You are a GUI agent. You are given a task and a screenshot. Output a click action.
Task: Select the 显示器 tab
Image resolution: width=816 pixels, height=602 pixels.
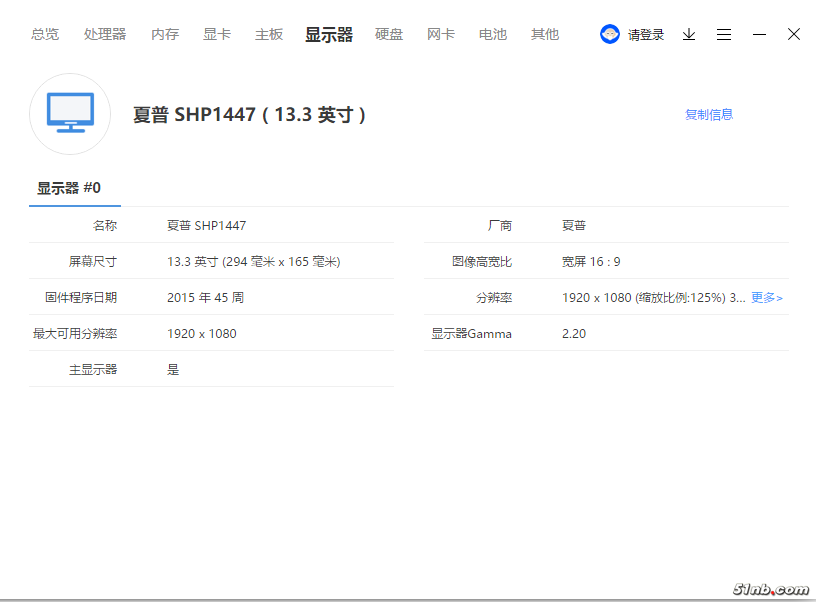coord(329,35)
